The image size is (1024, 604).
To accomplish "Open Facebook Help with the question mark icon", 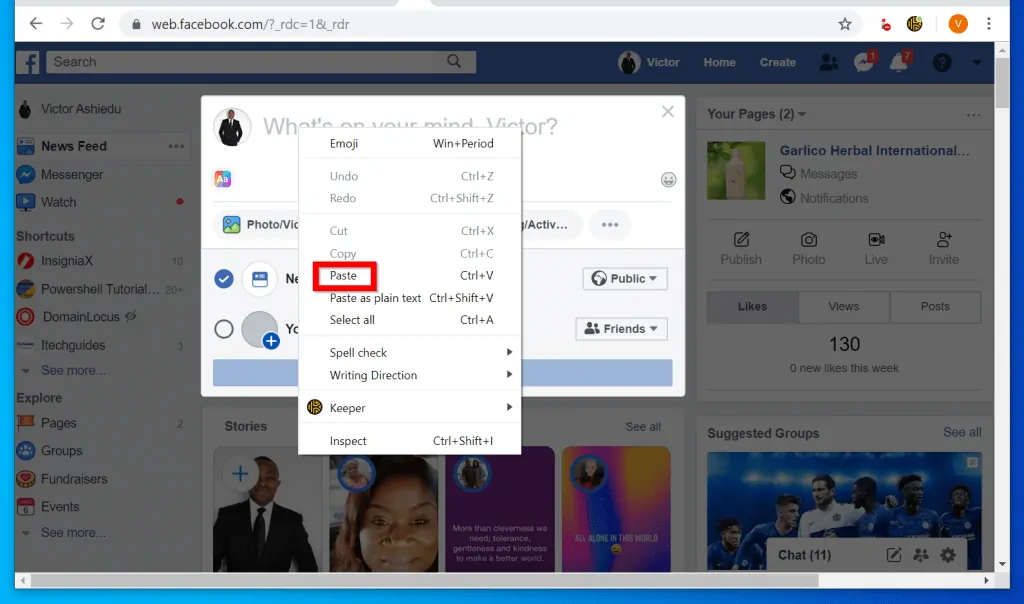I will (941, 62).
